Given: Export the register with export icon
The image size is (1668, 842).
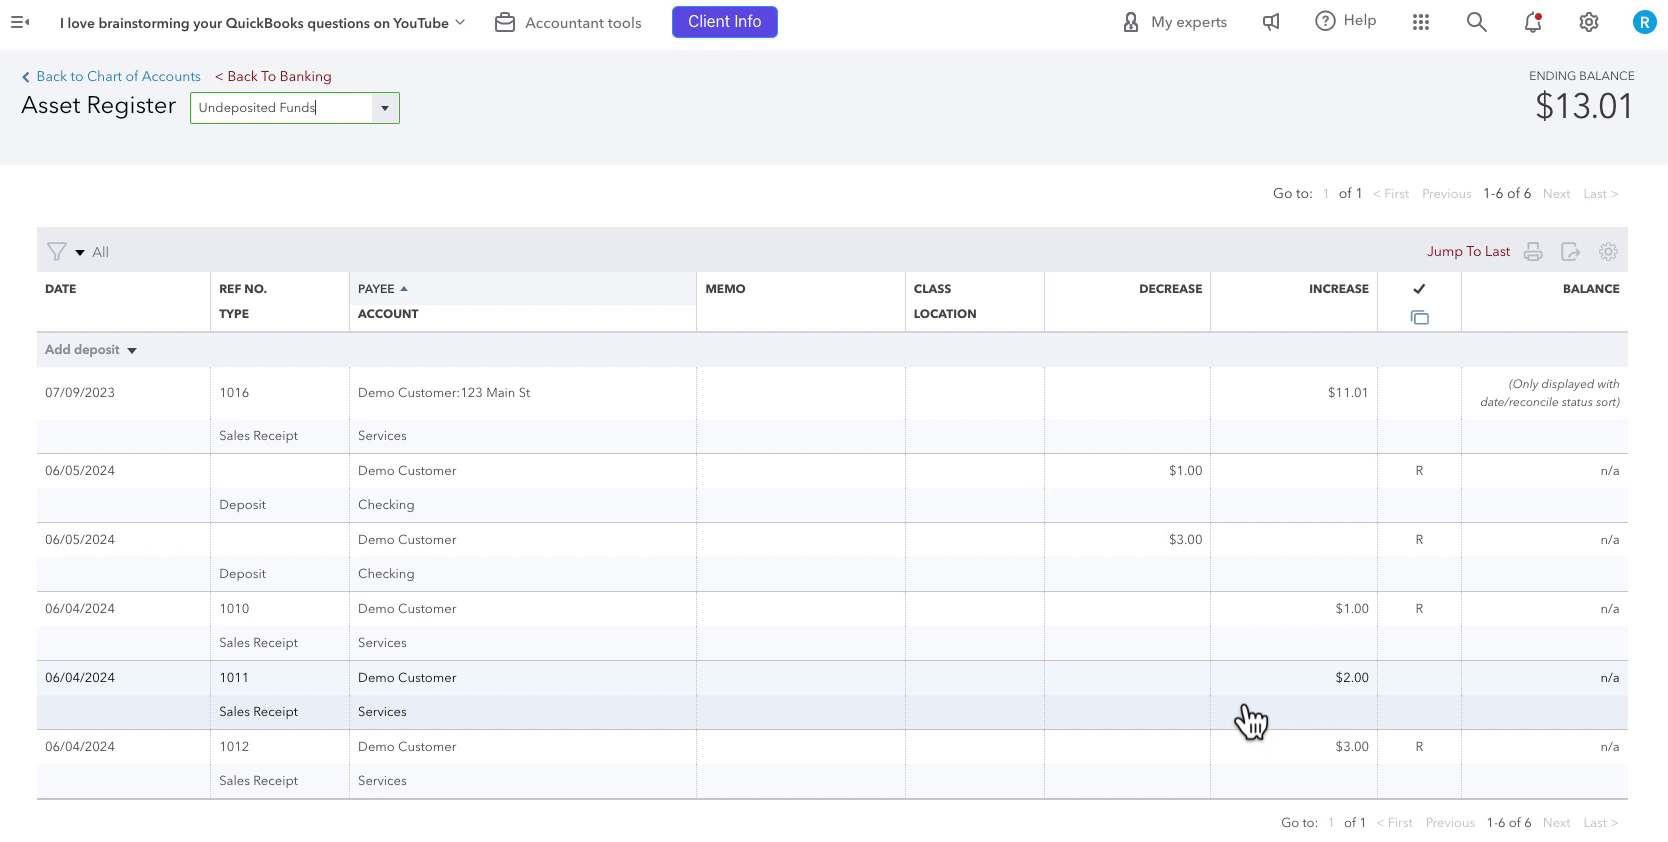Looking at the screenshot, I should [x=1571, y=252].
